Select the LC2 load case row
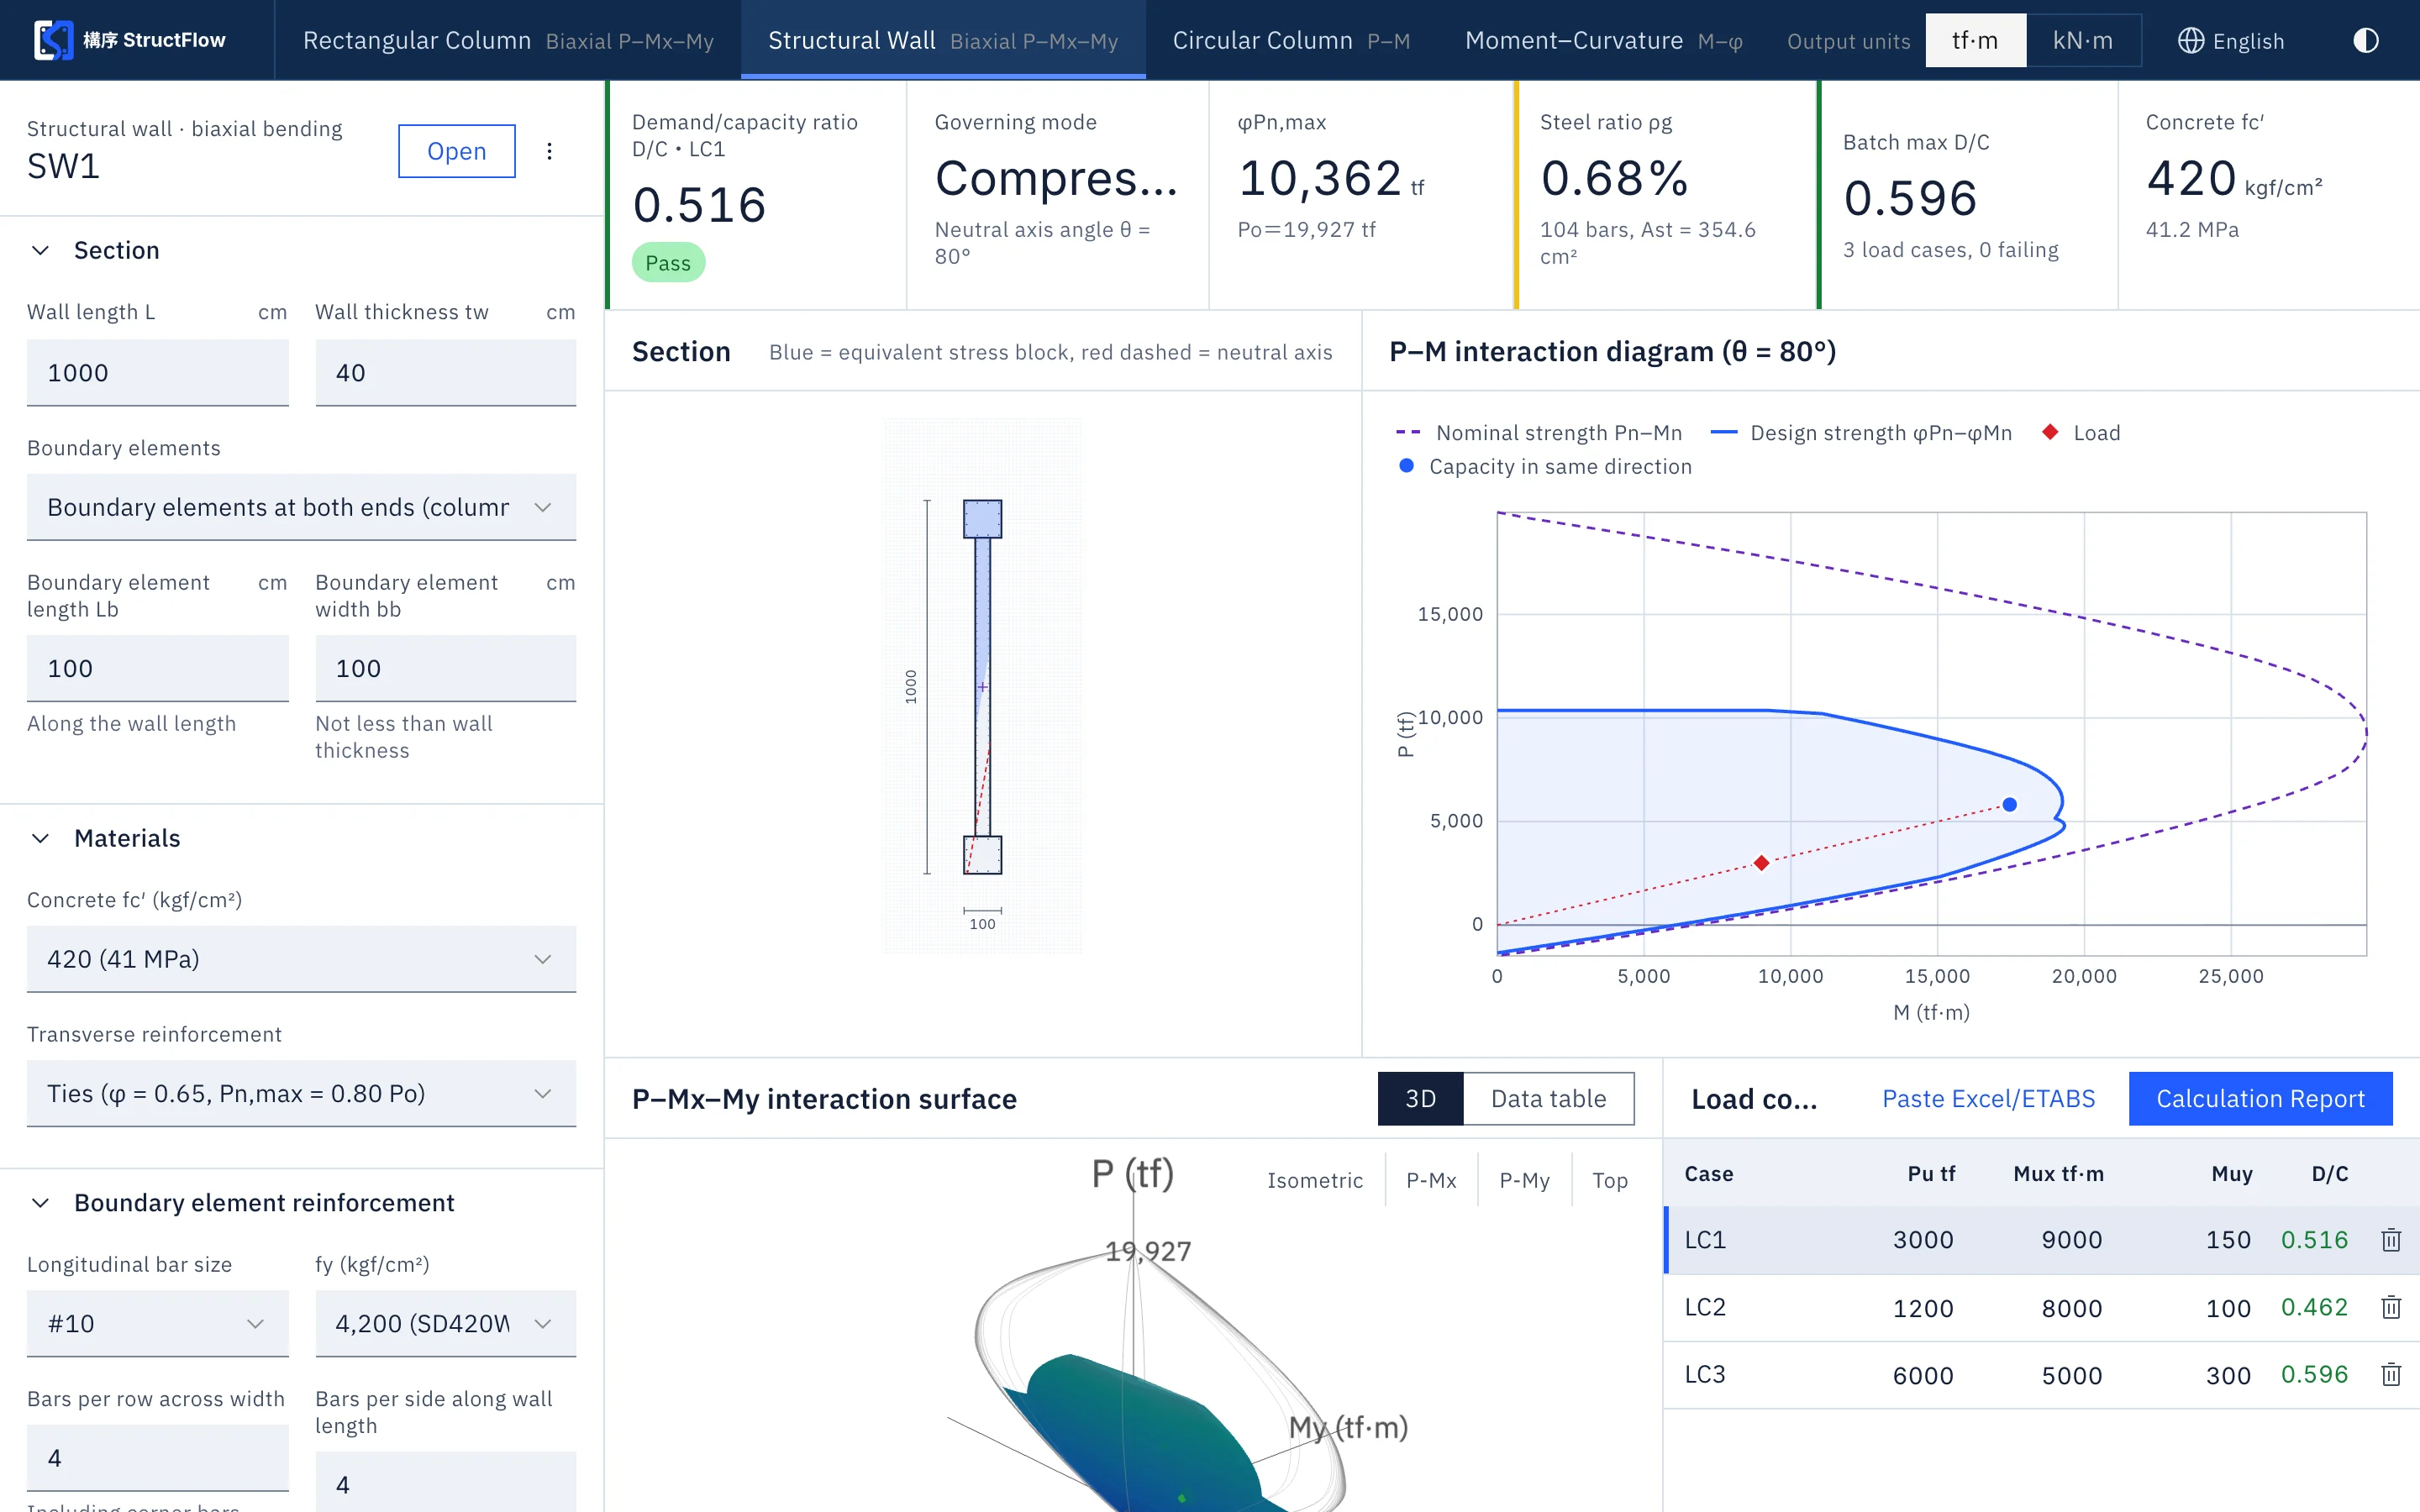Screen dimensions: 2420x1512 tap(2040, 1307)
